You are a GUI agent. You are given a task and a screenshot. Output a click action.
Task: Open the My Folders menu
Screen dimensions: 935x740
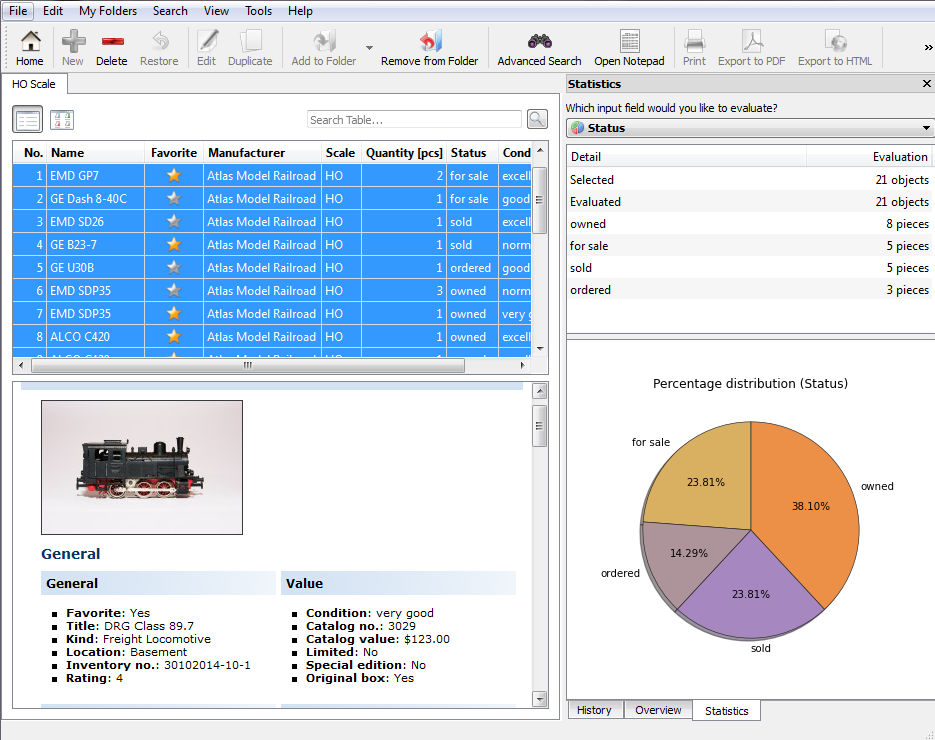click(108, 11)
